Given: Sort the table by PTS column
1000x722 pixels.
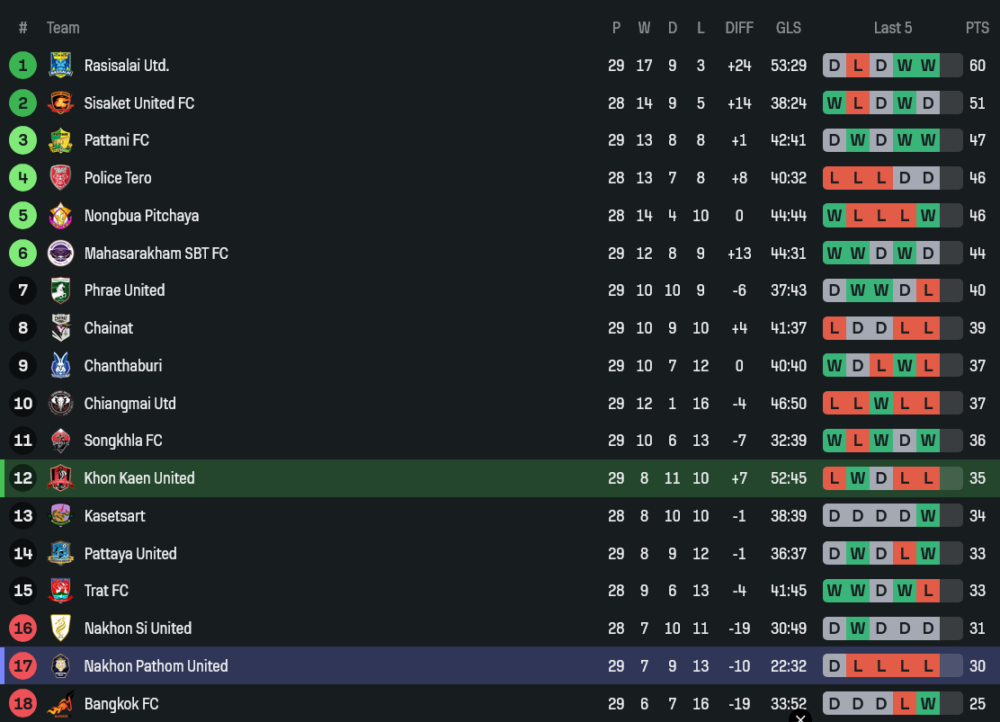Looking at the screenshot, I should click(977, 28).
